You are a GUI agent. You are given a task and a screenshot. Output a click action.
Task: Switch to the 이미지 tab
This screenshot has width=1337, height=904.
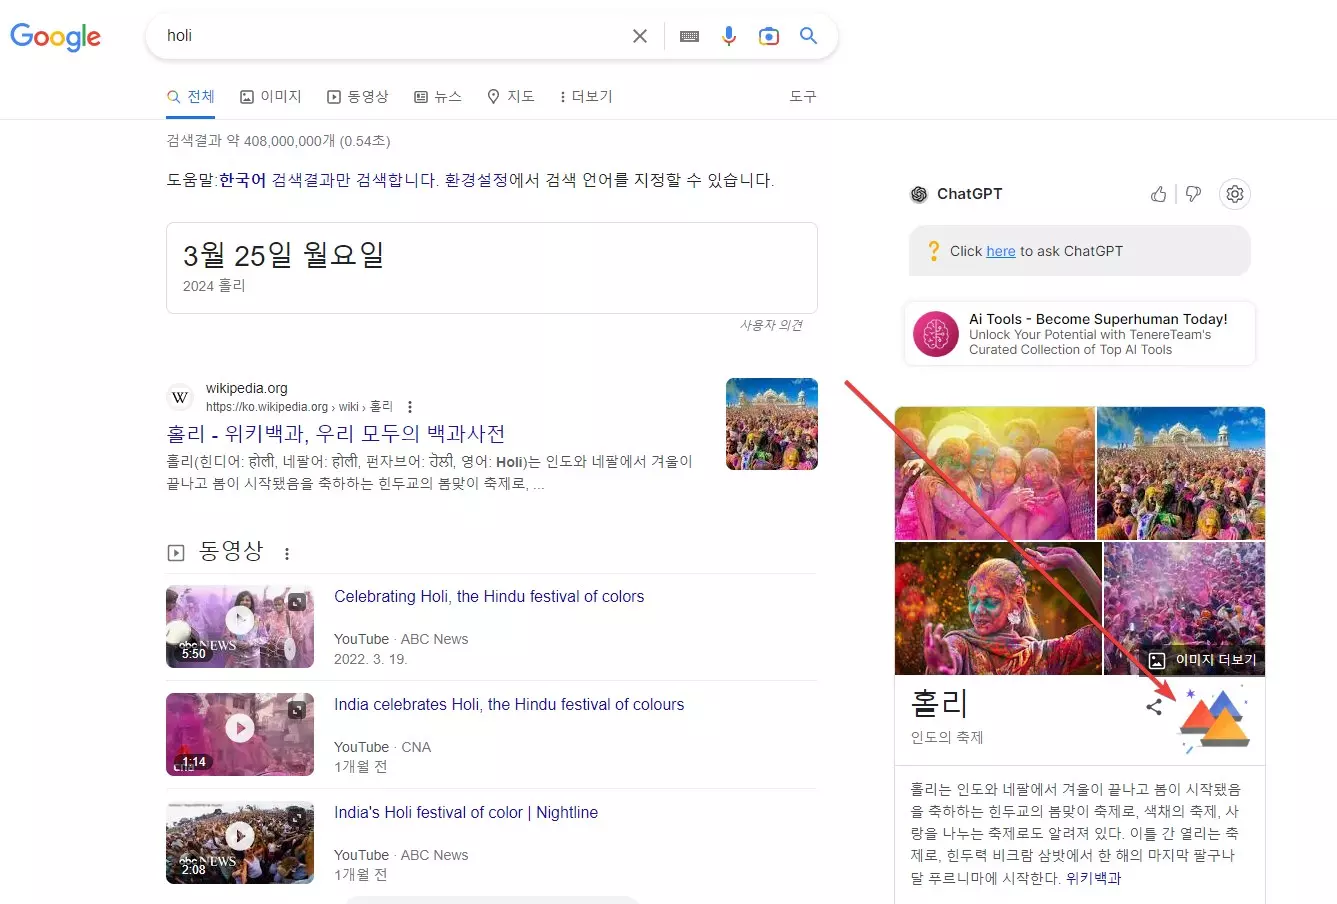270,96
